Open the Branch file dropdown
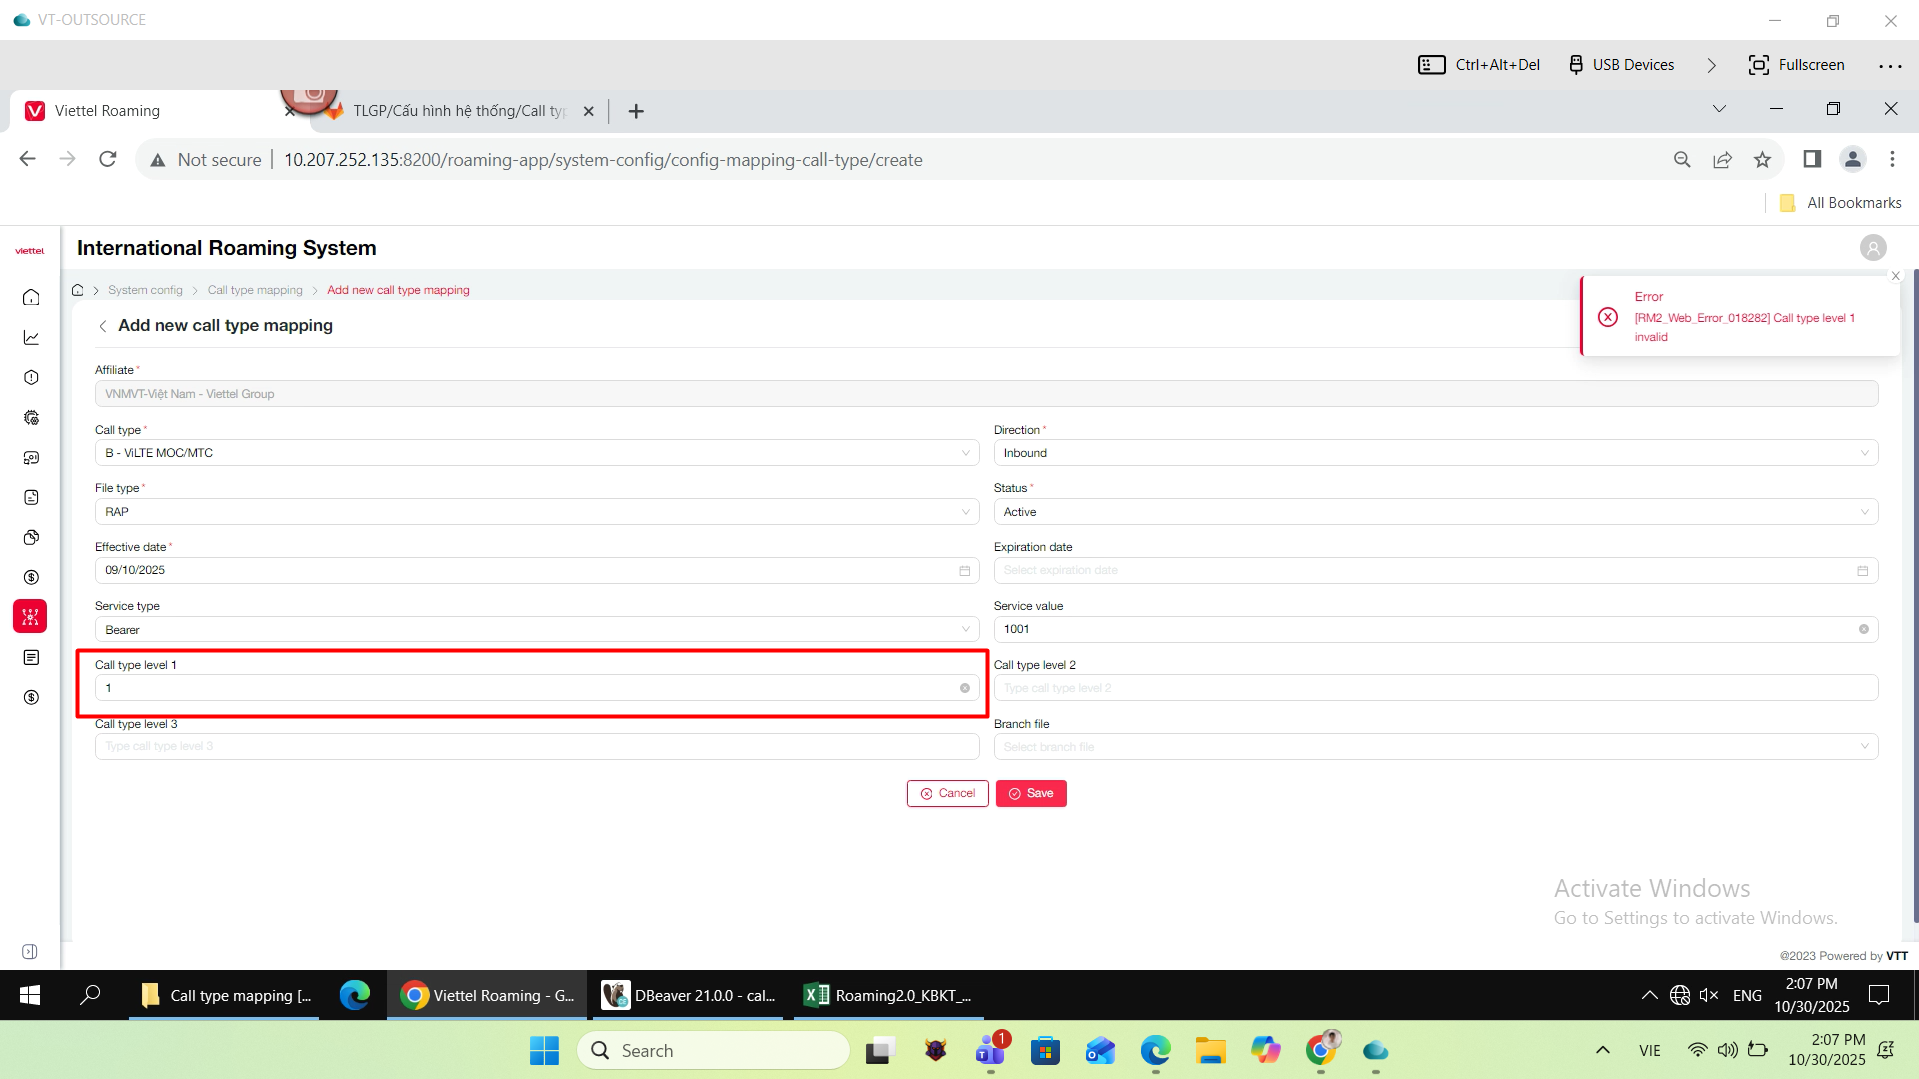Screen dimensions: 1919x1079 click(x=1435, y=747)
